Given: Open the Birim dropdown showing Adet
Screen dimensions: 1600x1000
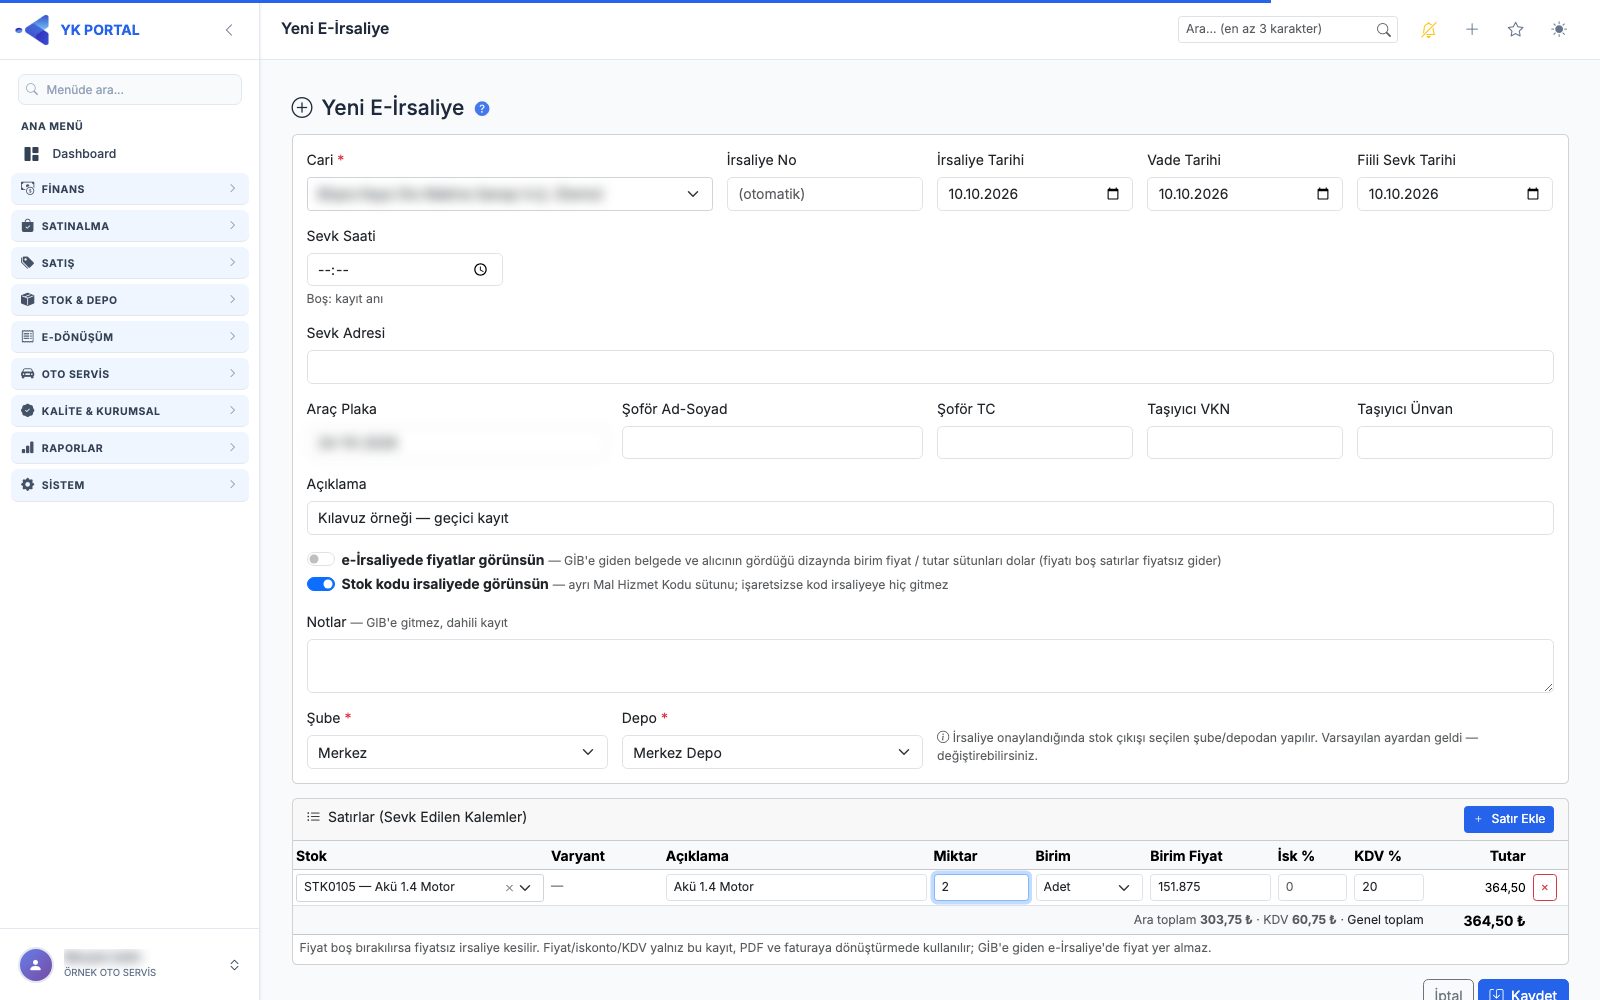Looking at the screenshot, I should [x=1089, y=887].
